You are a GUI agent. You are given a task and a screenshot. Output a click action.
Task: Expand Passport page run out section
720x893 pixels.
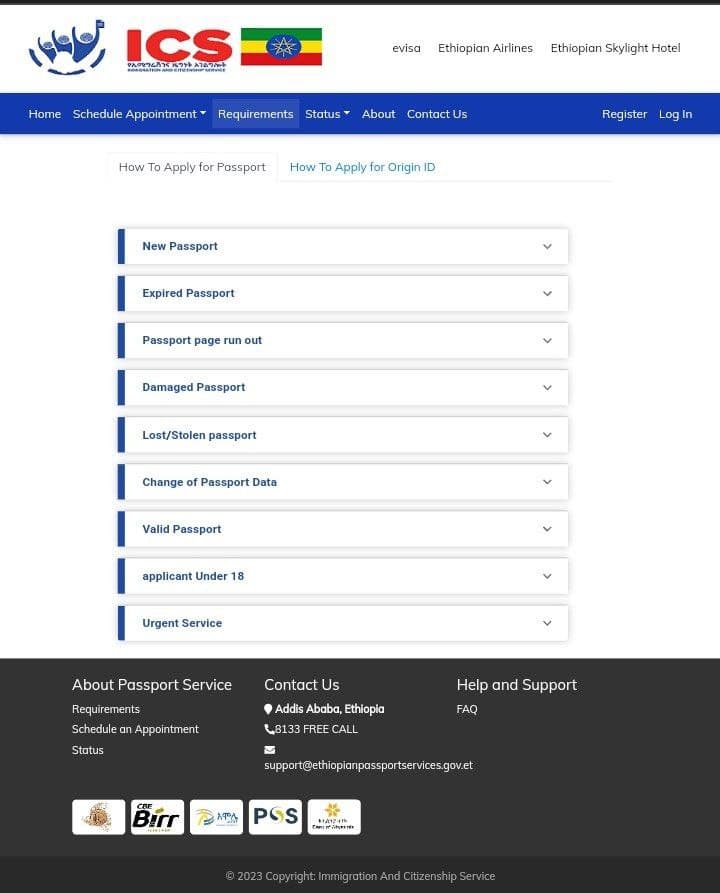tap(343, 341)
